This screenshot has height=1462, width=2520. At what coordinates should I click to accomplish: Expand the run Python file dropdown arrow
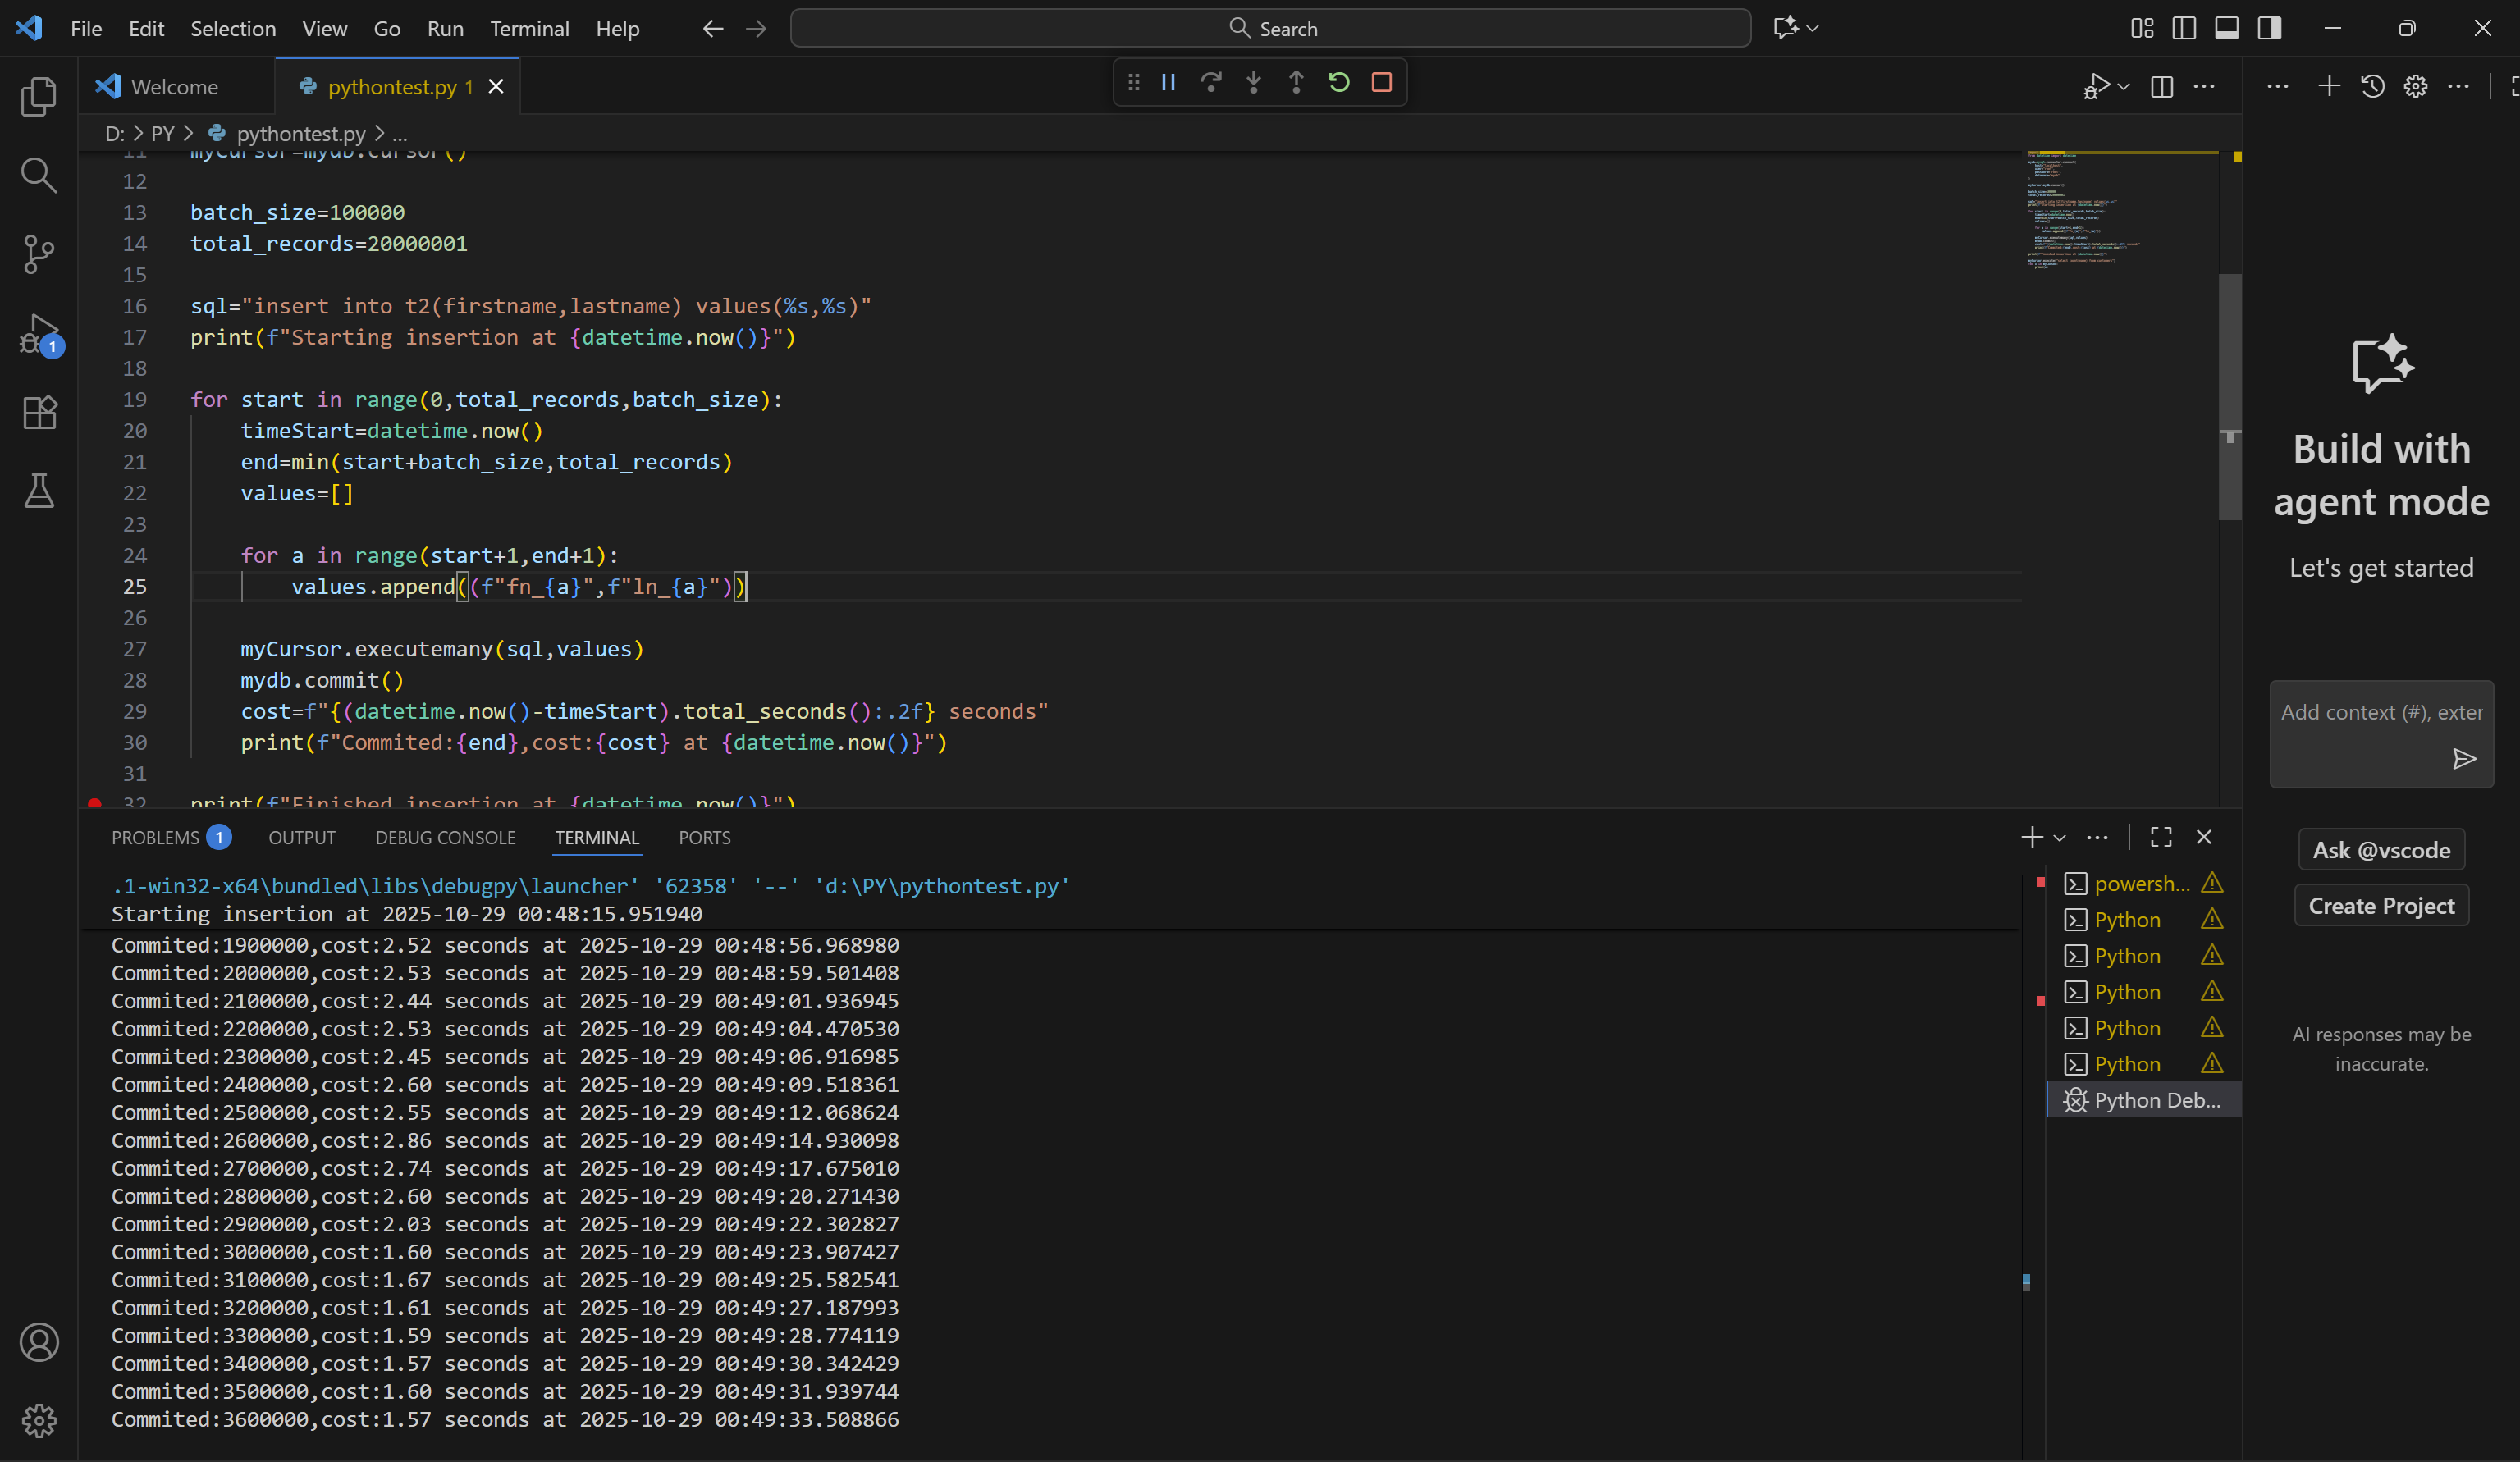pos(2124,87)
